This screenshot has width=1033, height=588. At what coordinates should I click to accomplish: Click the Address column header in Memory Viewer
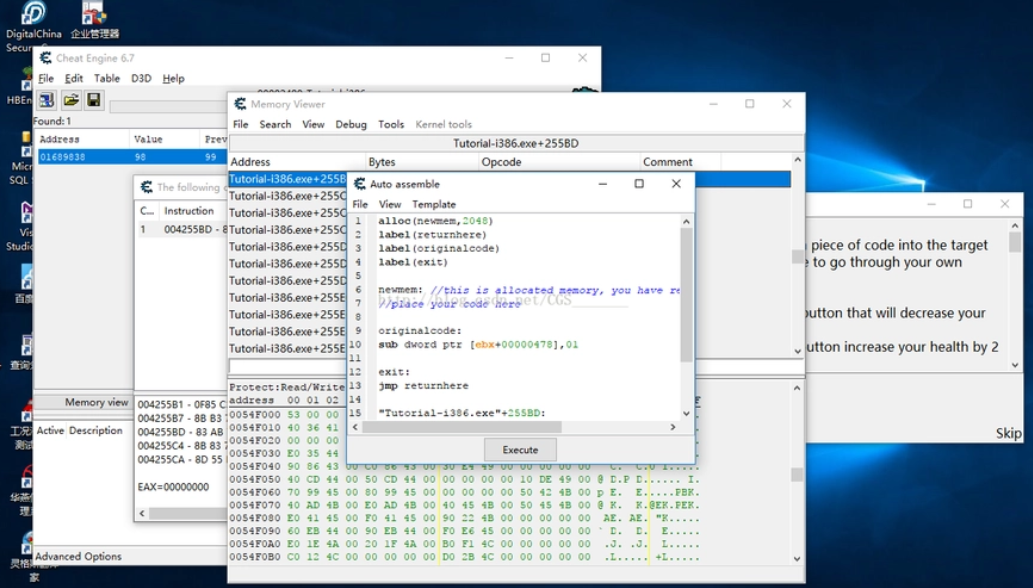click(x=297, y=162)
